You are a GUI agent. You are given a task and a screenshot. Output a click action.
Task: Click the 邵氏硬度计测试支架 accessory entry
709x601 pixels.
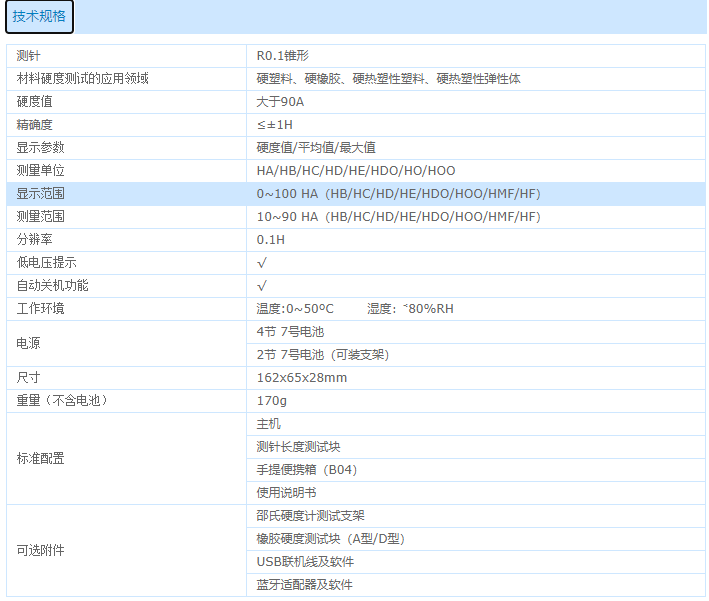(x=310, y=516)
